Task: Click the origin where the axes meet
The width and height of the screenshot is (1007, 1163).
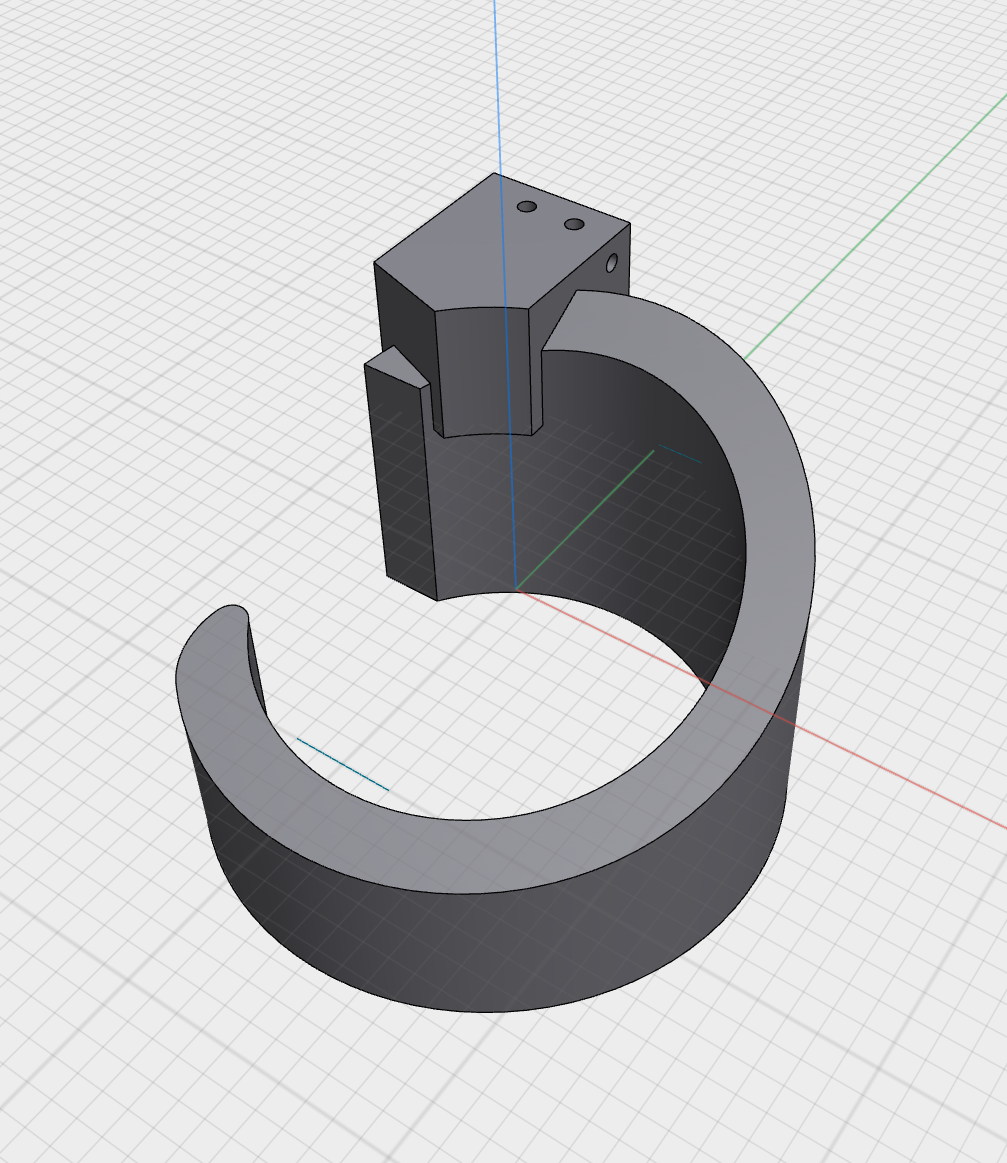Action: [x=516, y=589]
